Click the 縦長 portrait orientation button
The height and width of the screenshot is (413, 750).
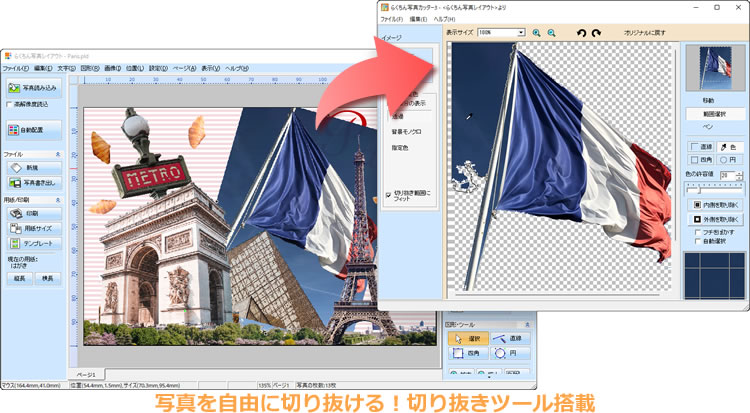tap(20, 279)
